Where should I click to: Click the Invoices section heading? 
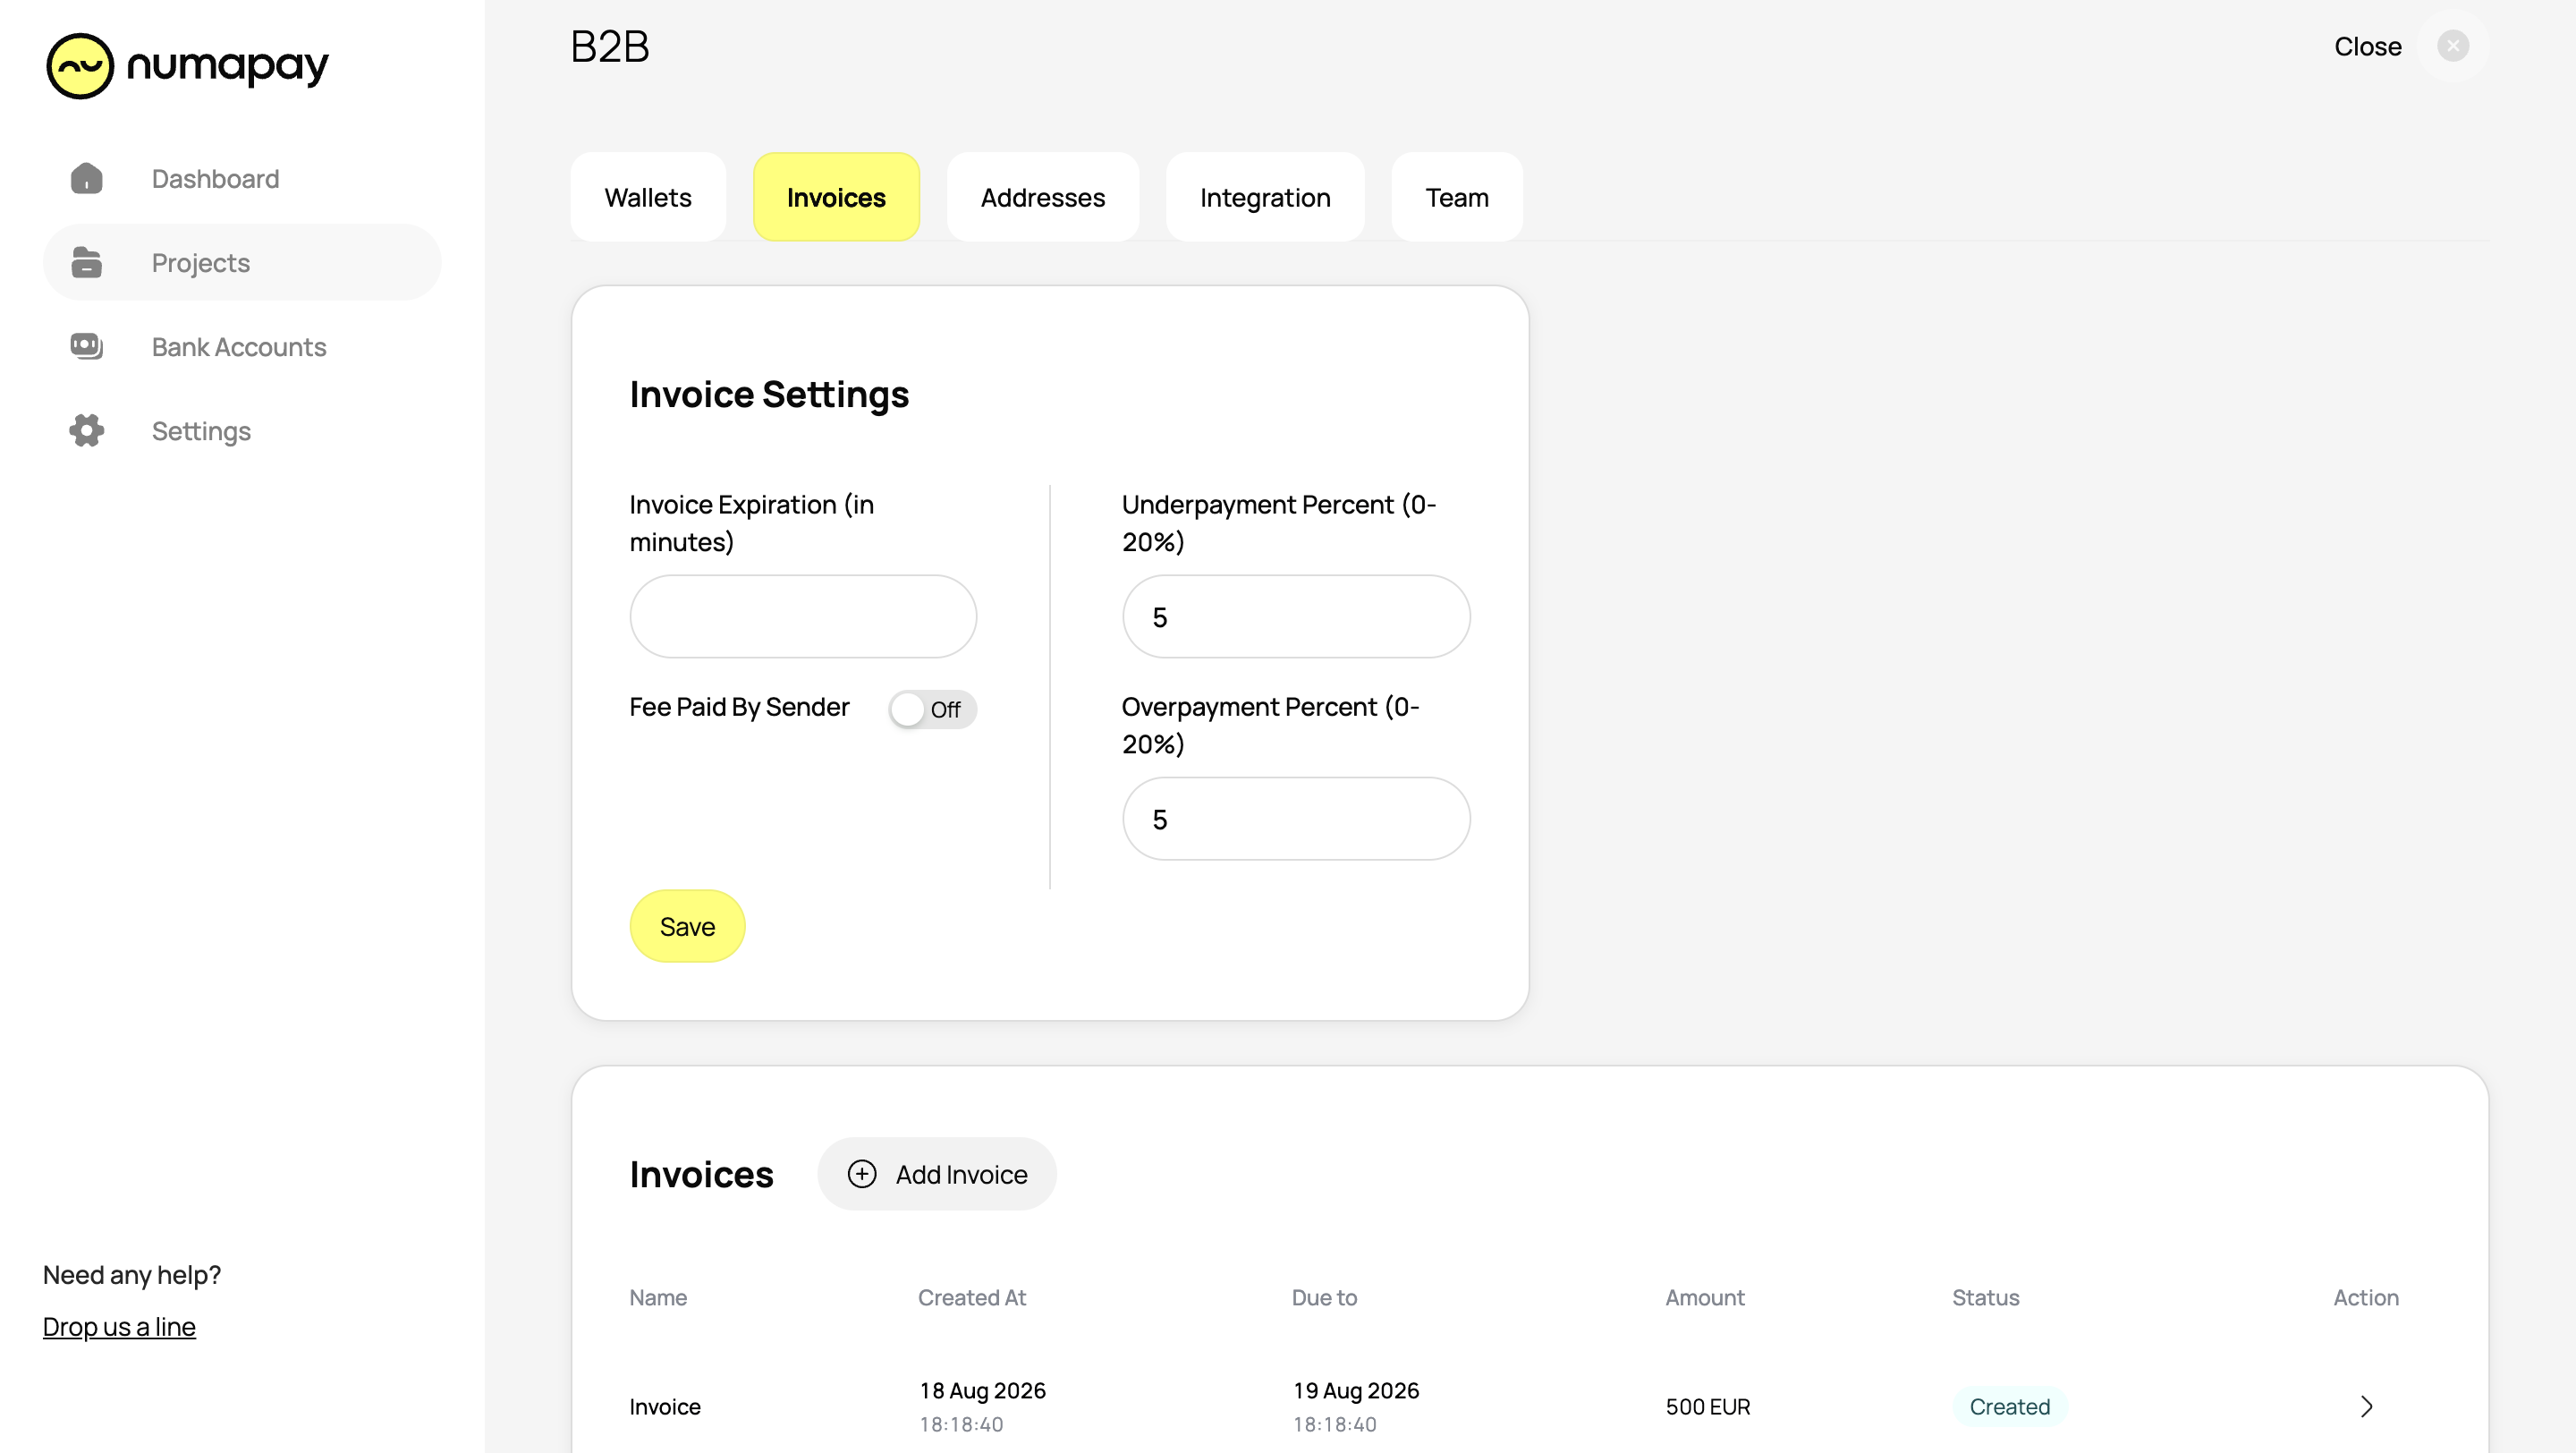pos(701,1174)
